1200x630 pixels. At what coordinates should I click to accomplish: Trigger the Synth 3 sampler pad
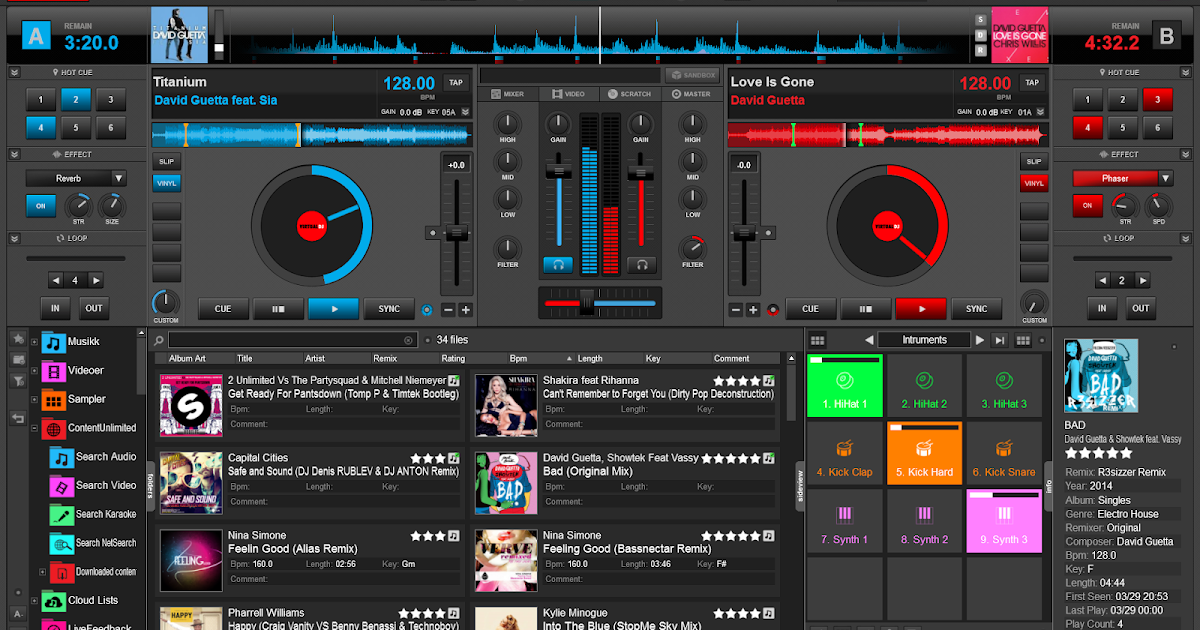[1003, 521]
